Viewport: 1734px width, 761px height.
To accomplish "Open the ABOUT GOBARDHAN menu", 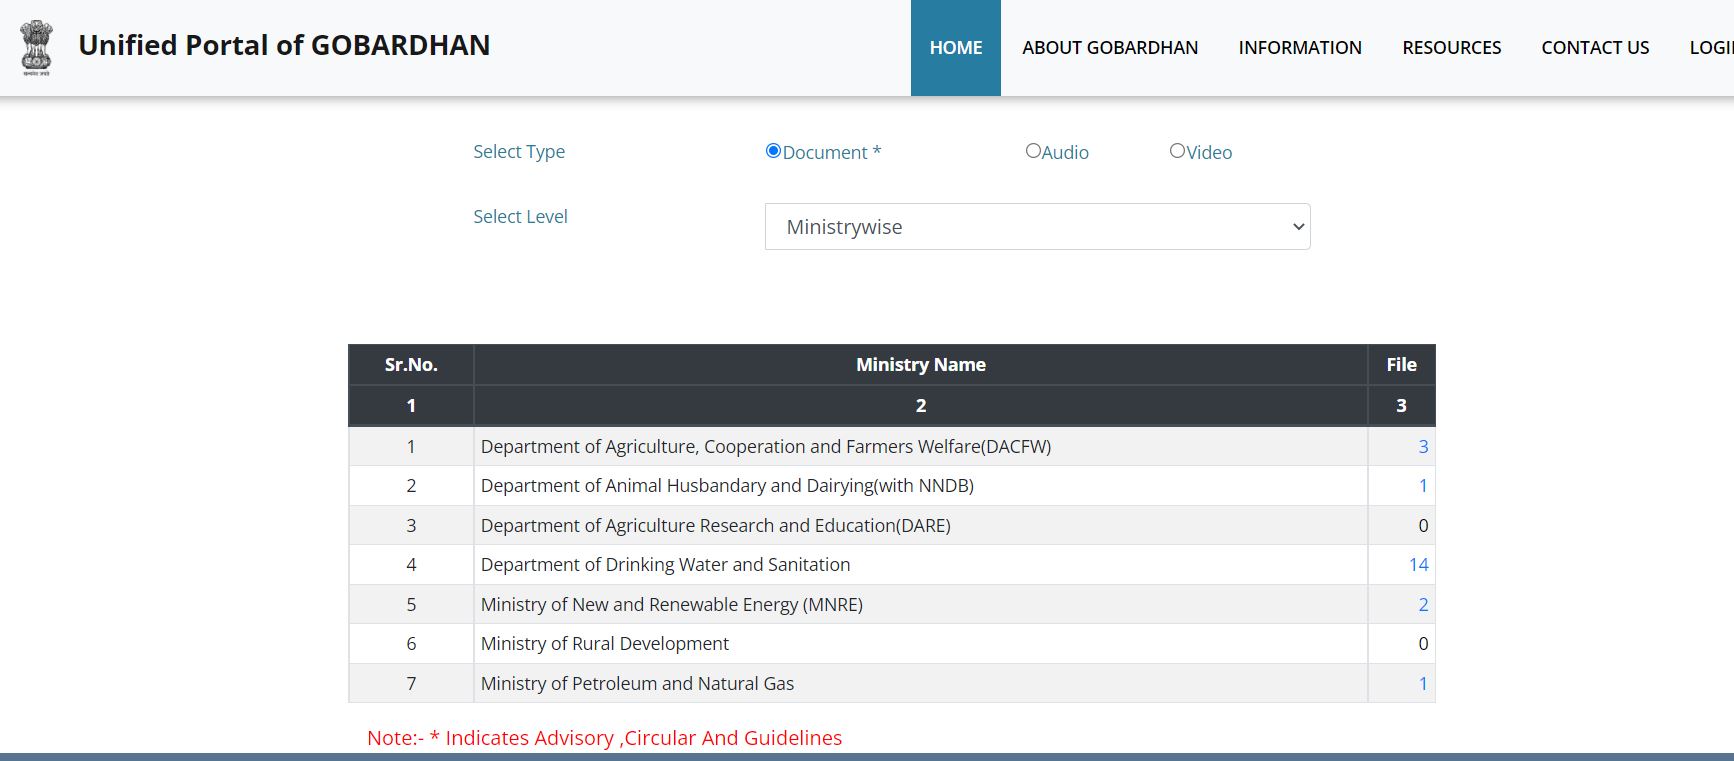I will tap(1110, 48).
